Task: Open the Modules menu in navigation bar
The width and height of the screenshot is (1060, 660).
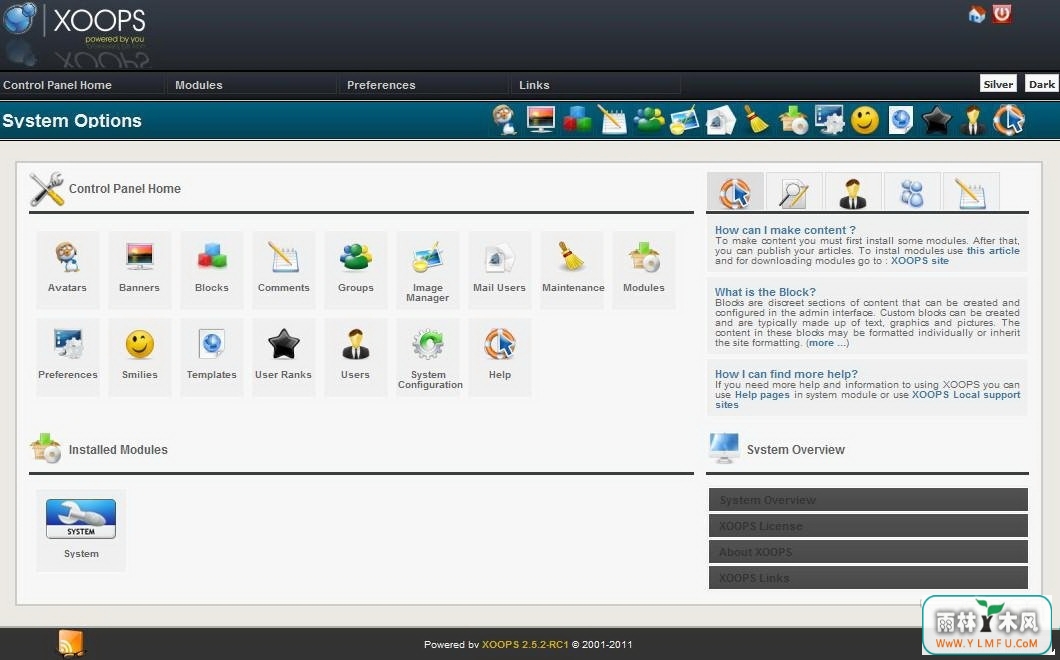Action: [x=199, y=85]
